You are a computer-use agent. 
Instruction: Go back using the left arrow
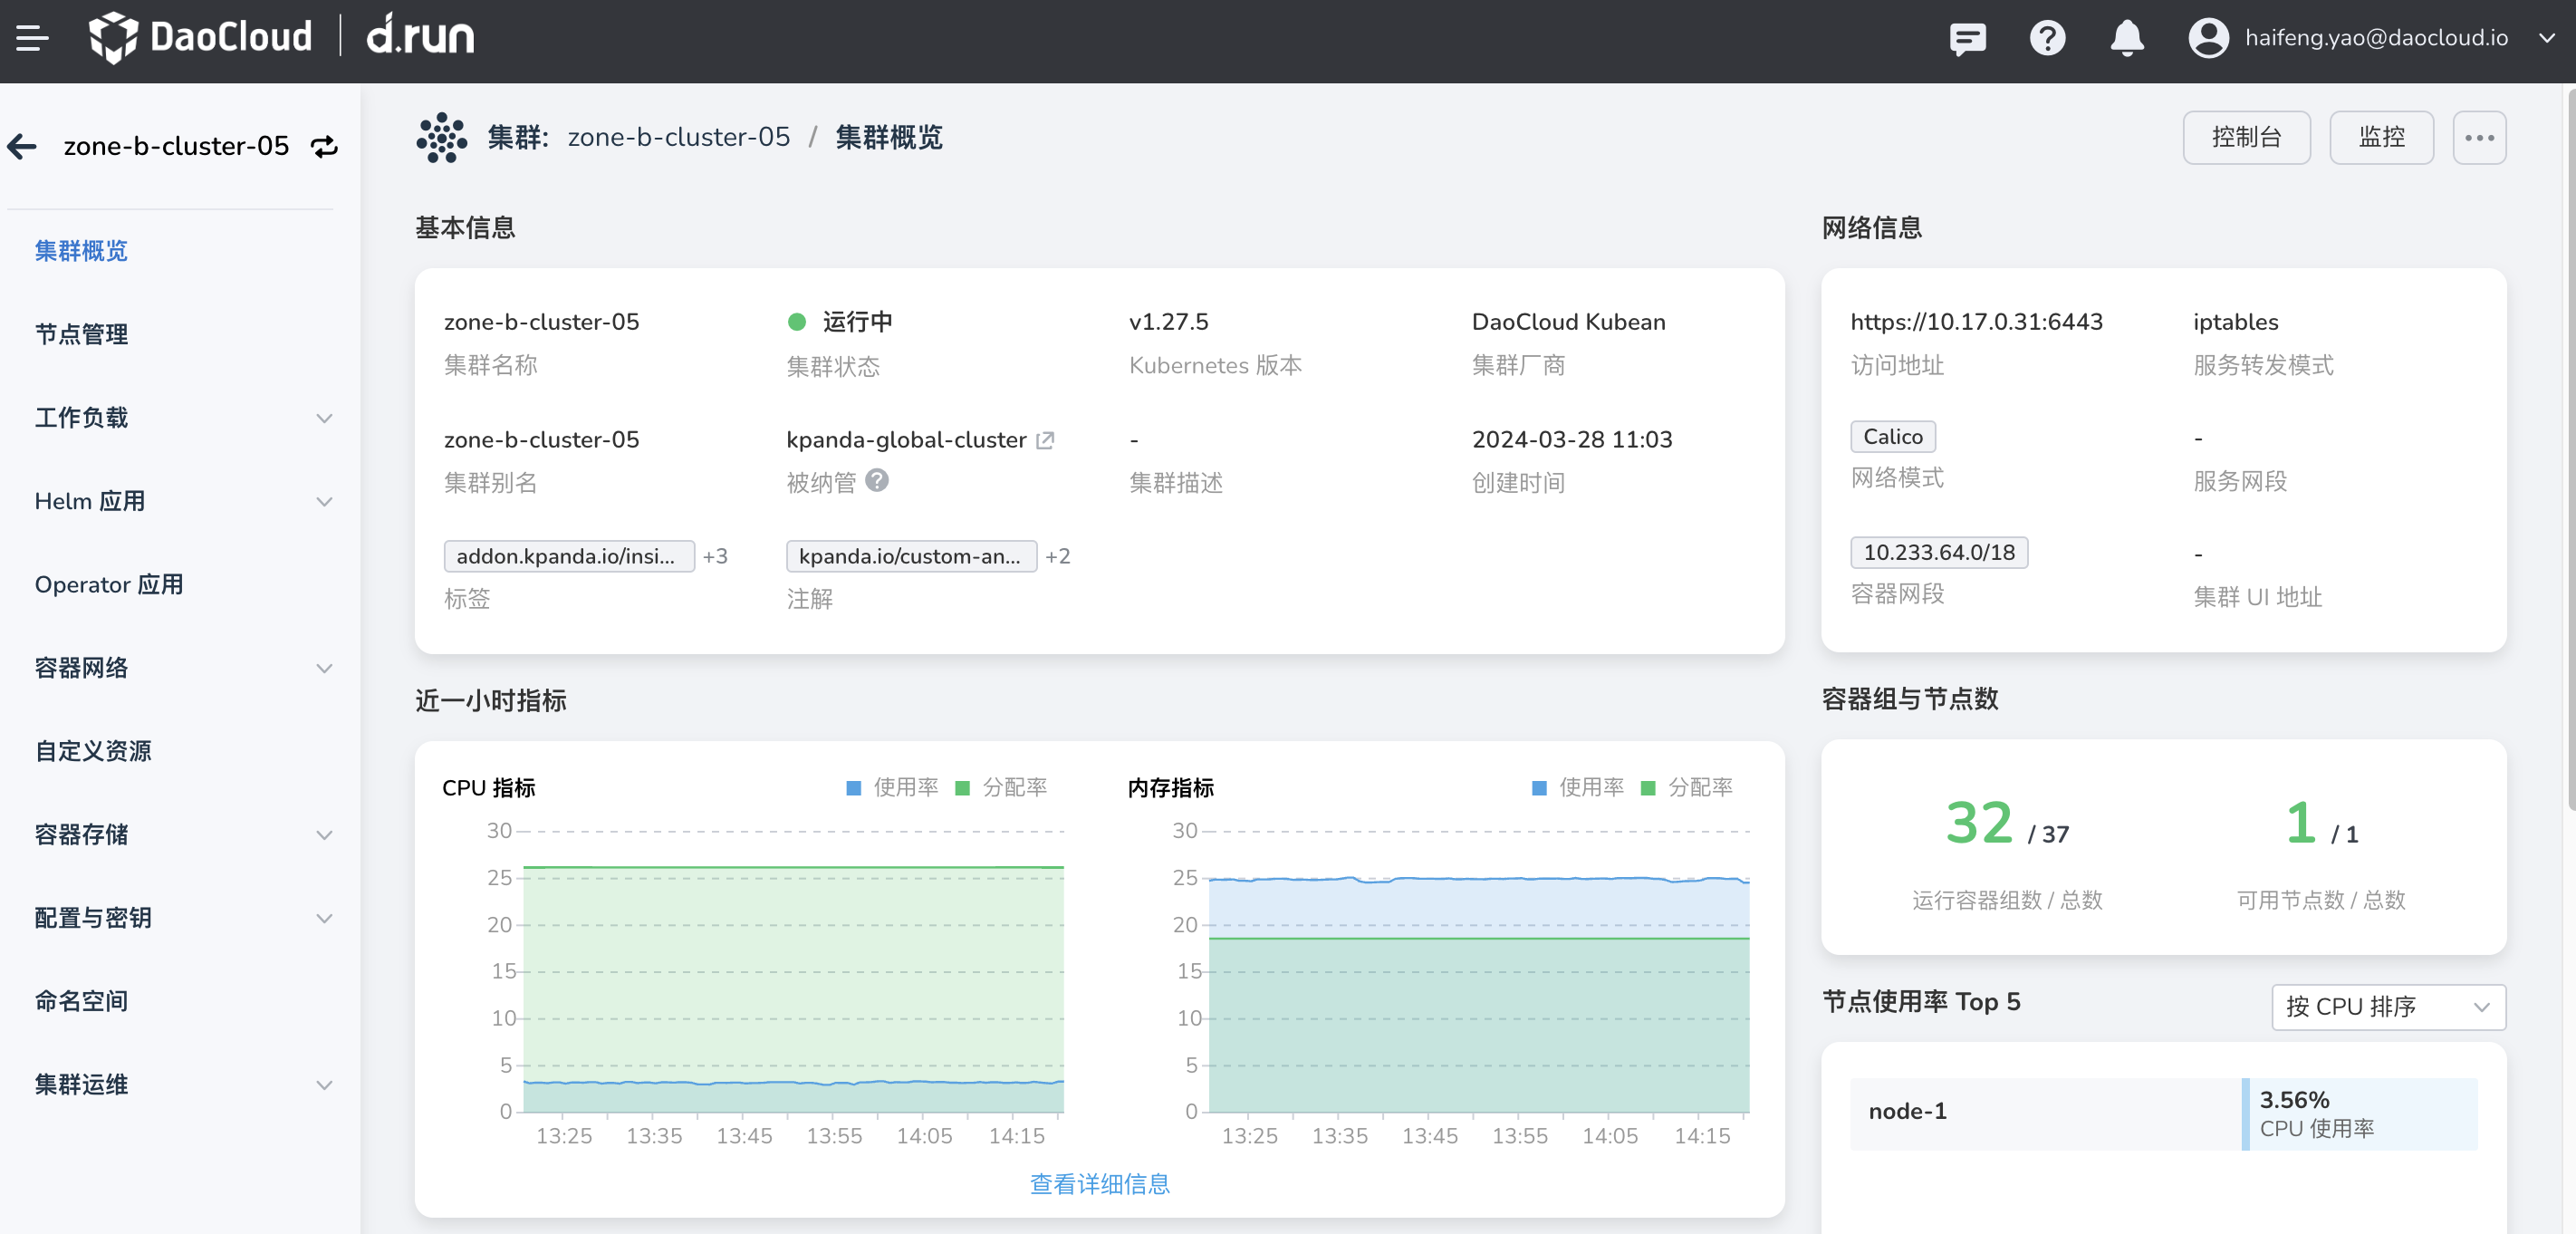(x=22, y=146)
